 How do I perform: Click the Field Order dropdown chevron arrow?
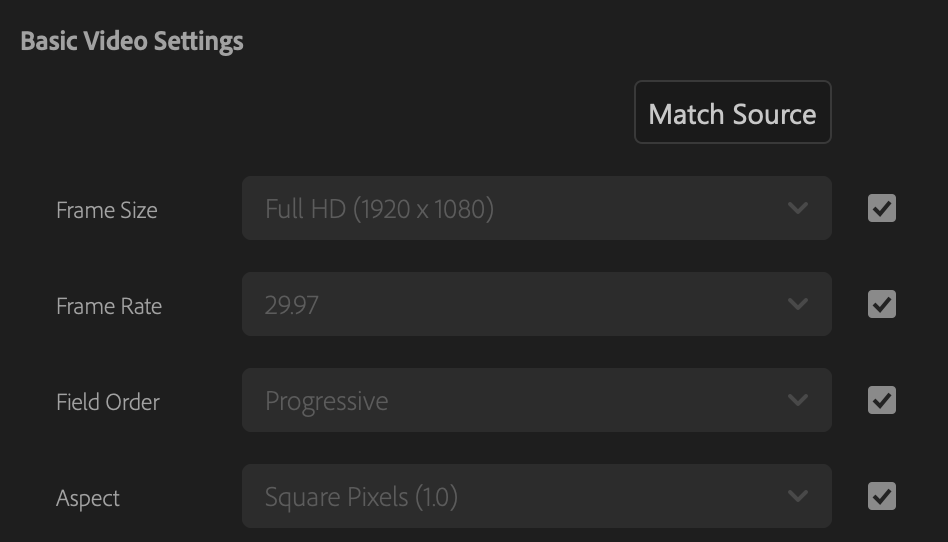798,400
